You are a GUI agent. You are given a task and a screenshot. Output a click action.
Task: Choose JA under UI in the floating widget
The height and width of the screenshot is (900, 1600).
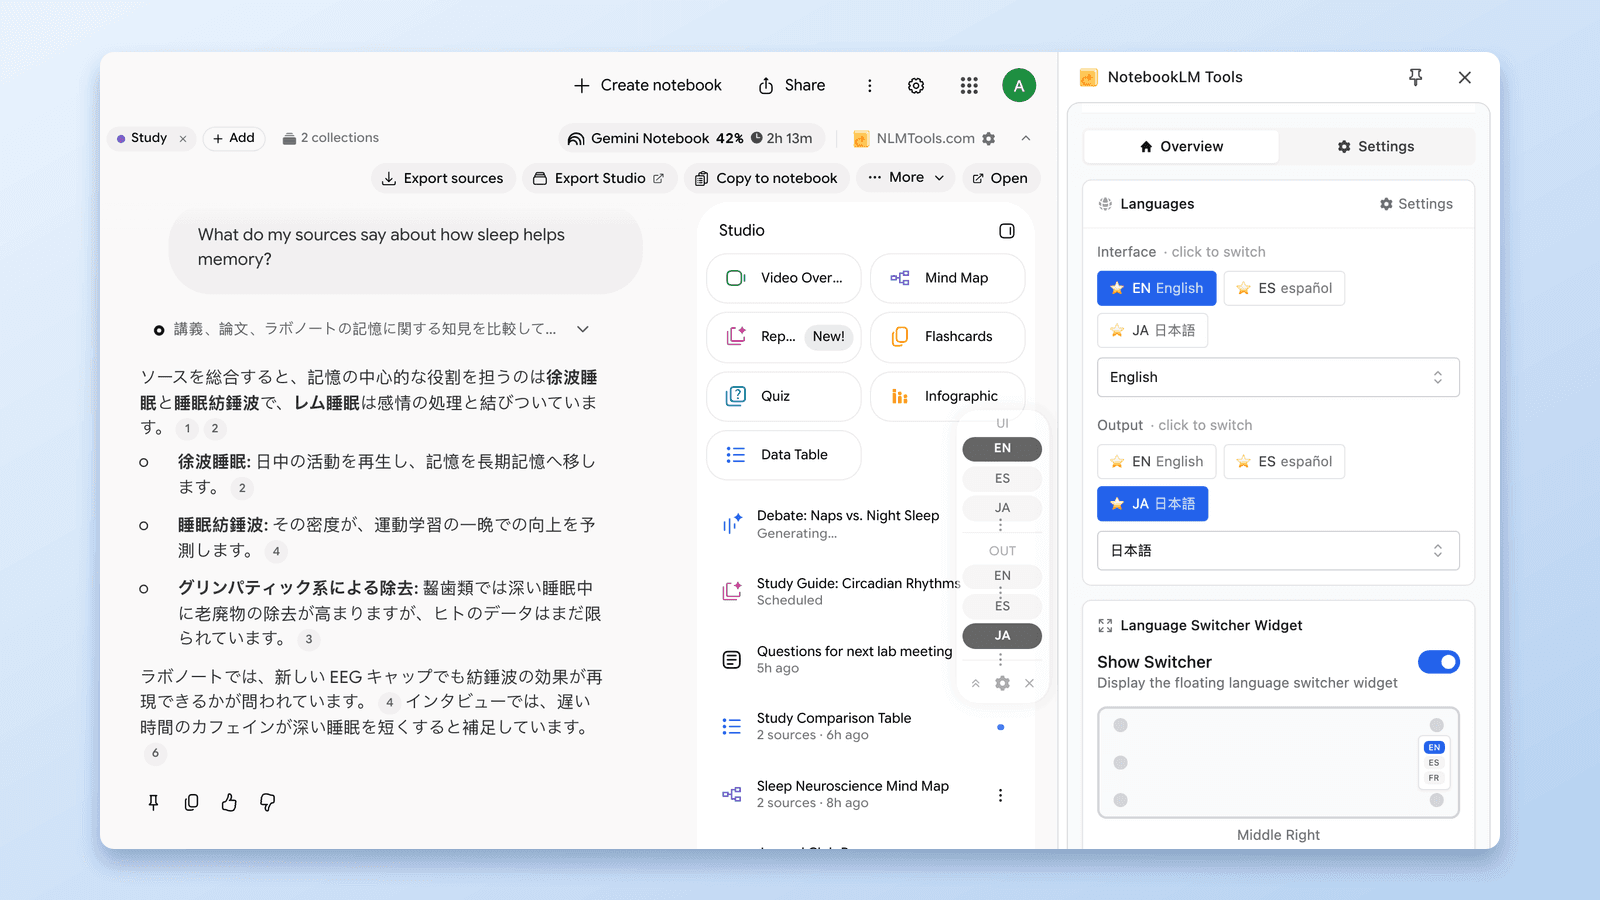(x=1002, y=508)
